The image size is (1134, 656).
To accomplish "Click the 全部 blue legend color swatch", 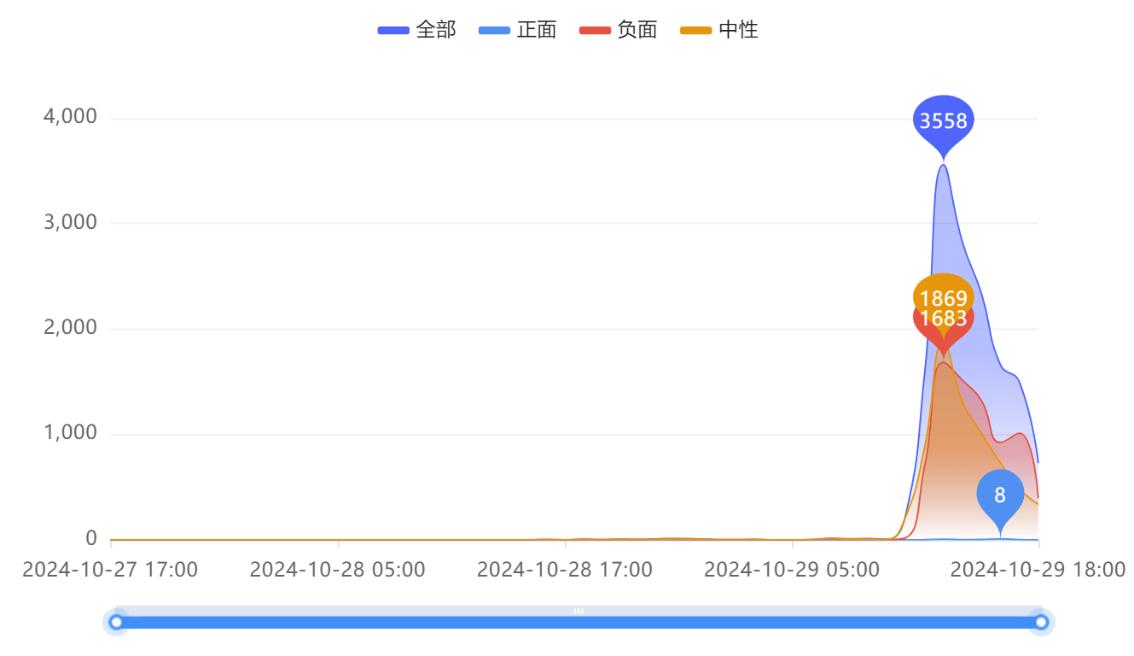I will 393,30.
